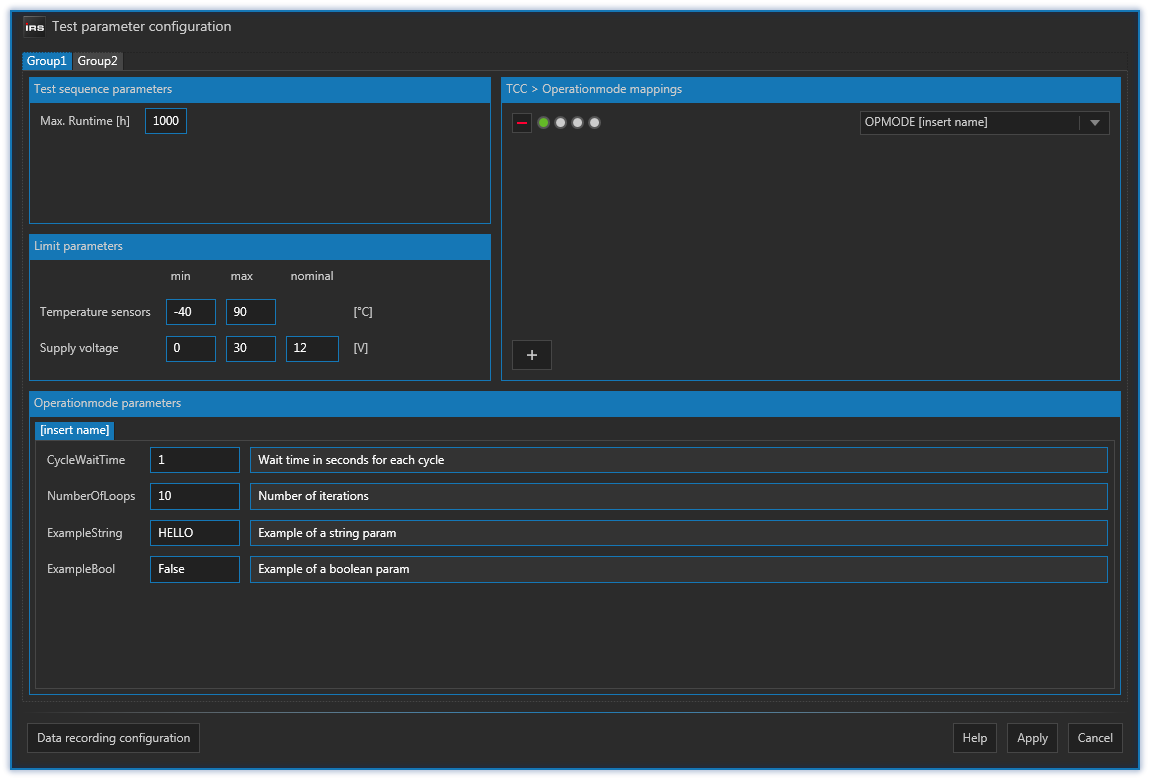Click the Test parameter configuration title
This screenshot has width=1150, height=780.
[142, 26]
